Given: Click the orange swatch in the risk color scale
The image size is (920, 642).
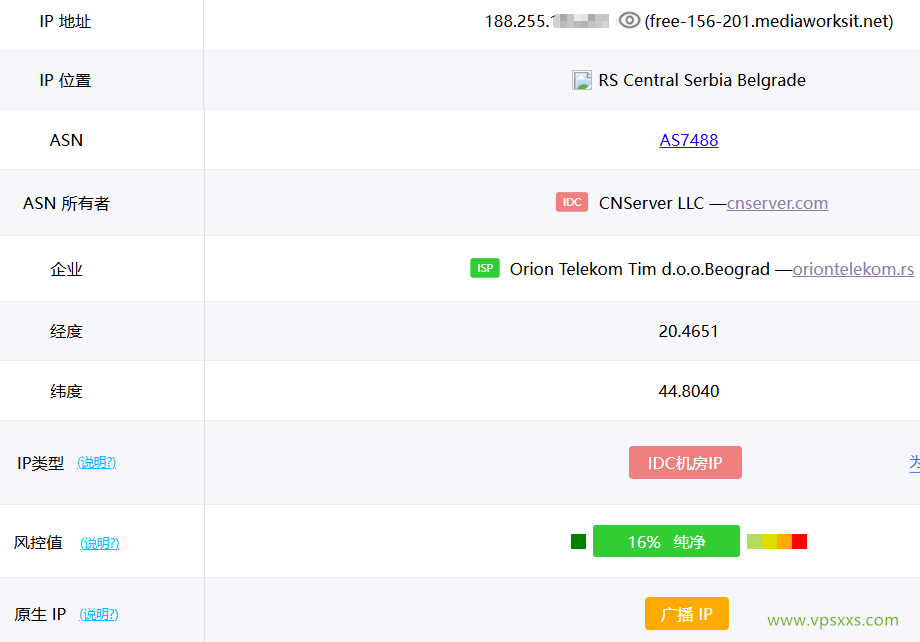Looking at the screenshot, I should point(784,541).
